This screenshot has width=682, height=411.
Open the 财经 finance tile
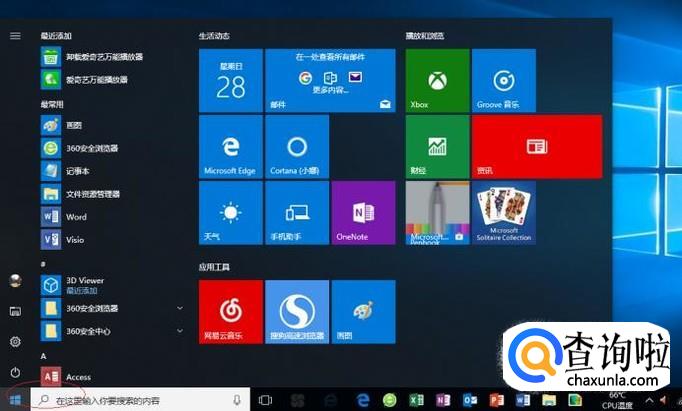(x=438, y=147)
